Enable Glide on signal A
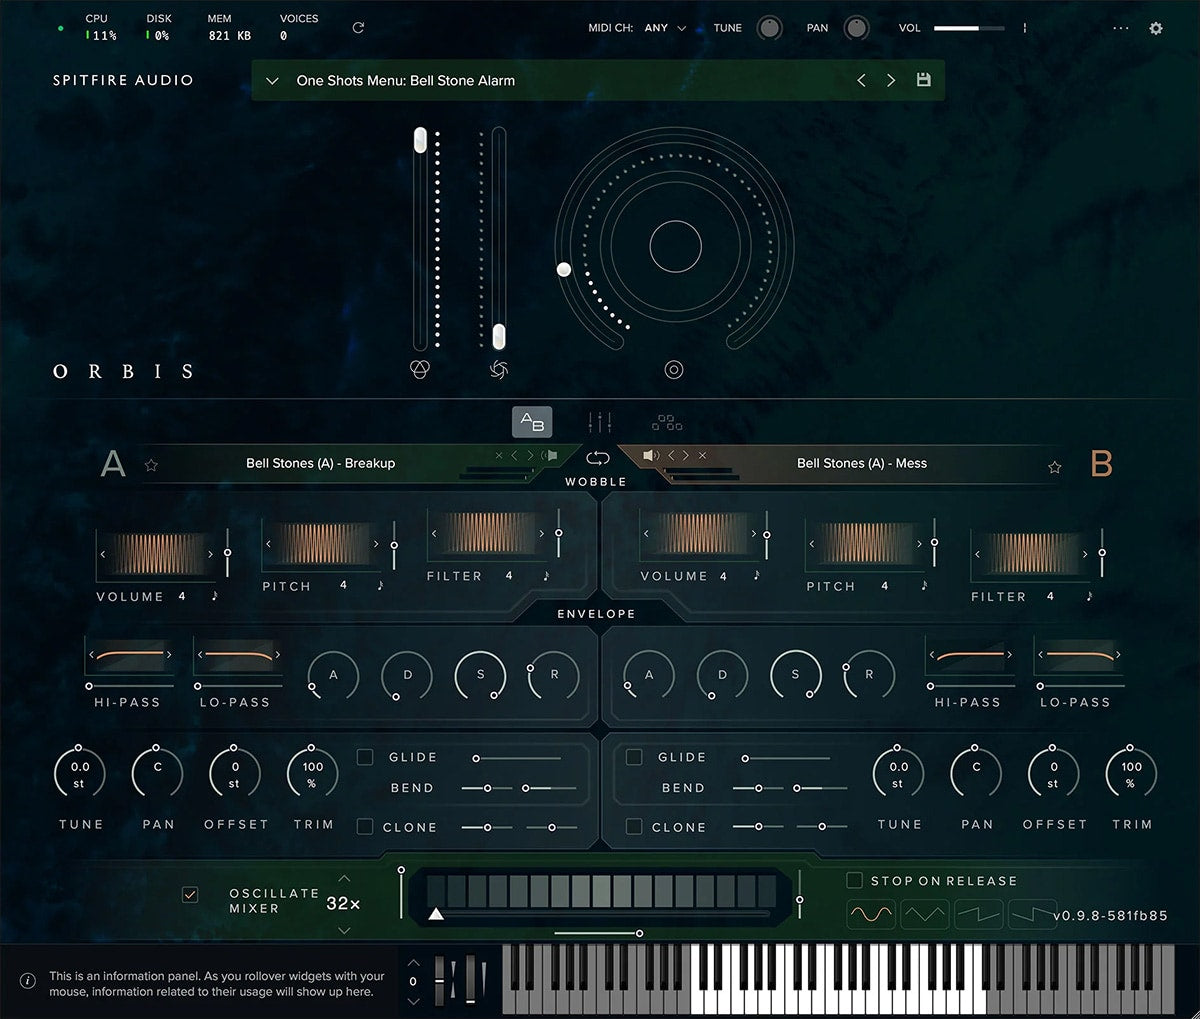Screen dimensions: 1200x1019 366,757
